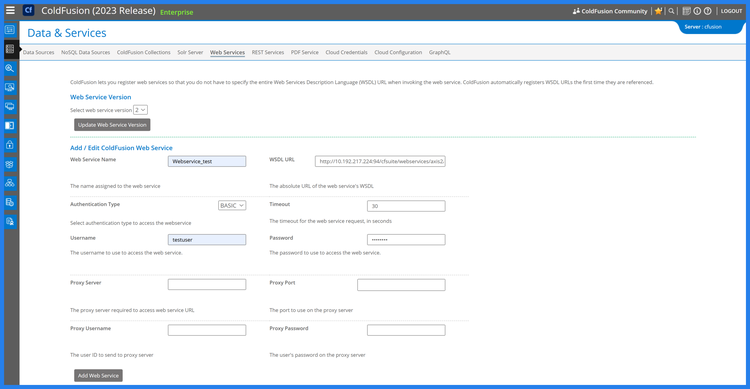Focus the Web Service Name field

pos(207,161)
